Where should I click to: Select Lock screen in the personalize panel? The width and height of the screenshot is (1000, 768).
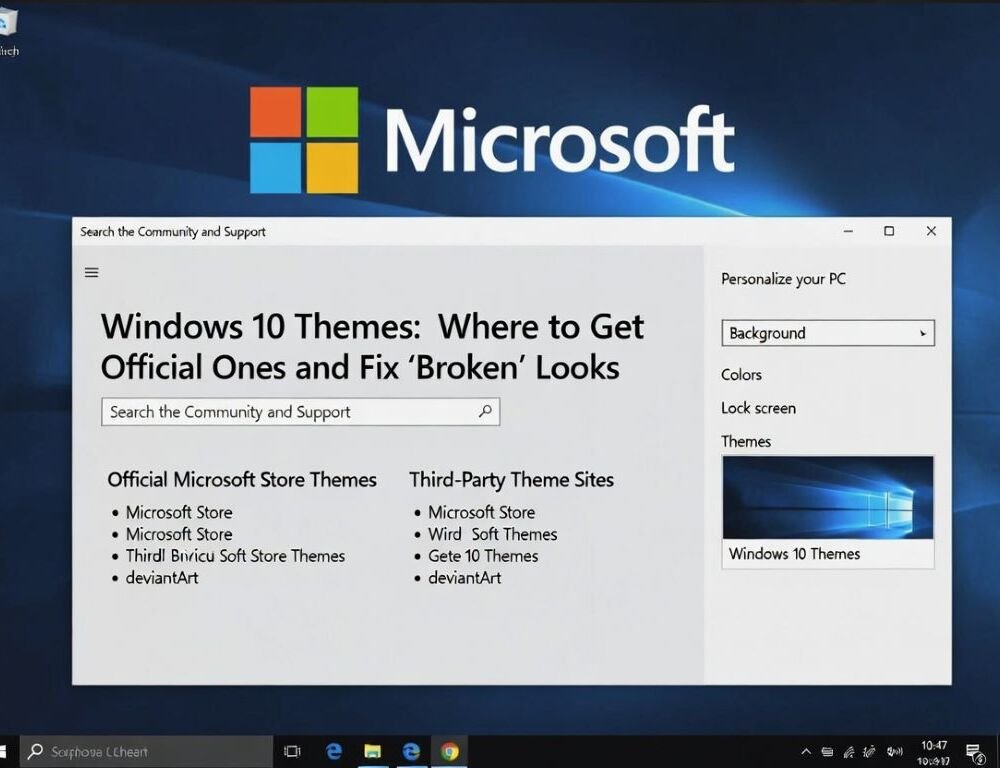coord(758,408)
